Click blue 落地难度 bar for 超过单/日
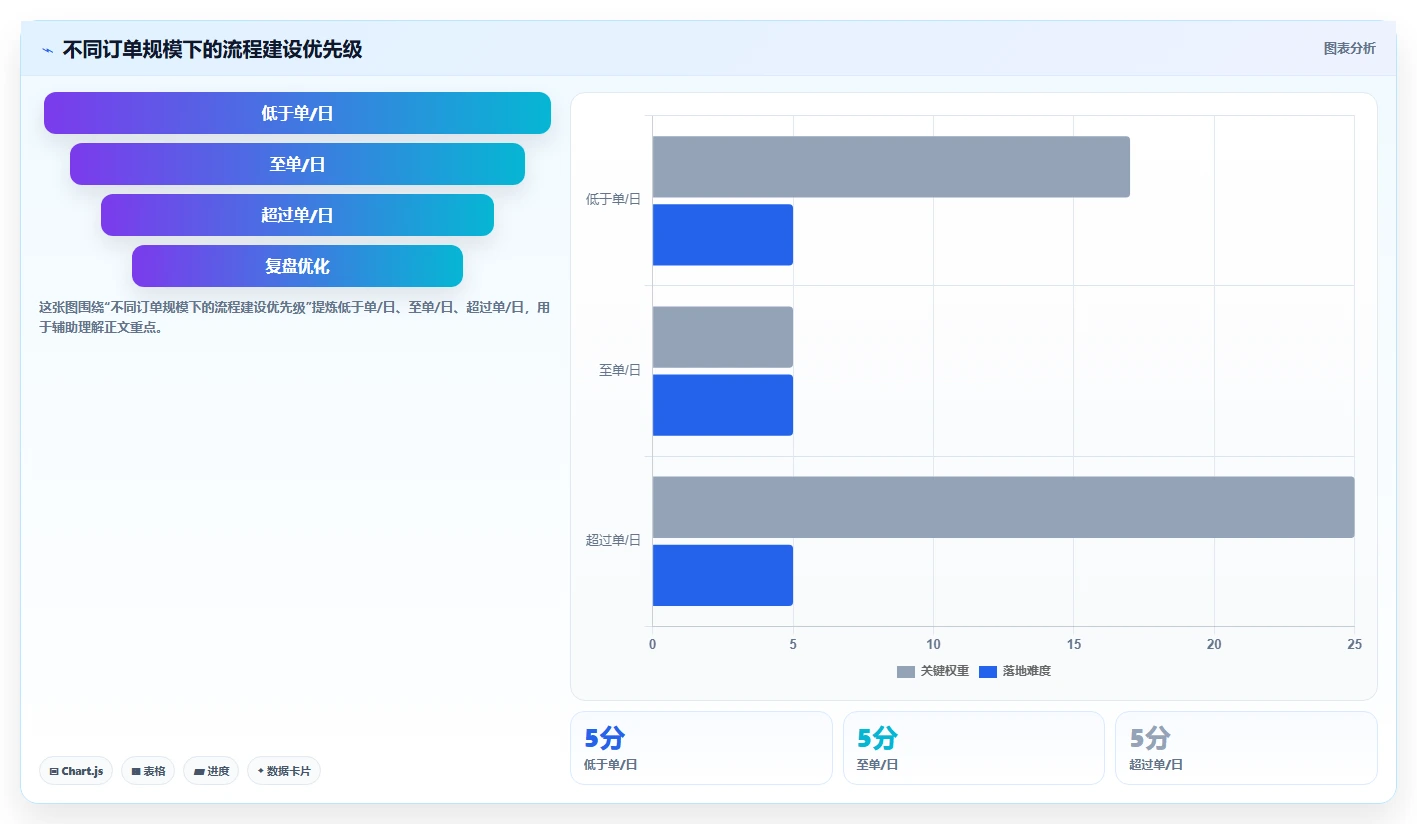The height and width of the screenshot is (824, 1417). (x=723, y=575)
